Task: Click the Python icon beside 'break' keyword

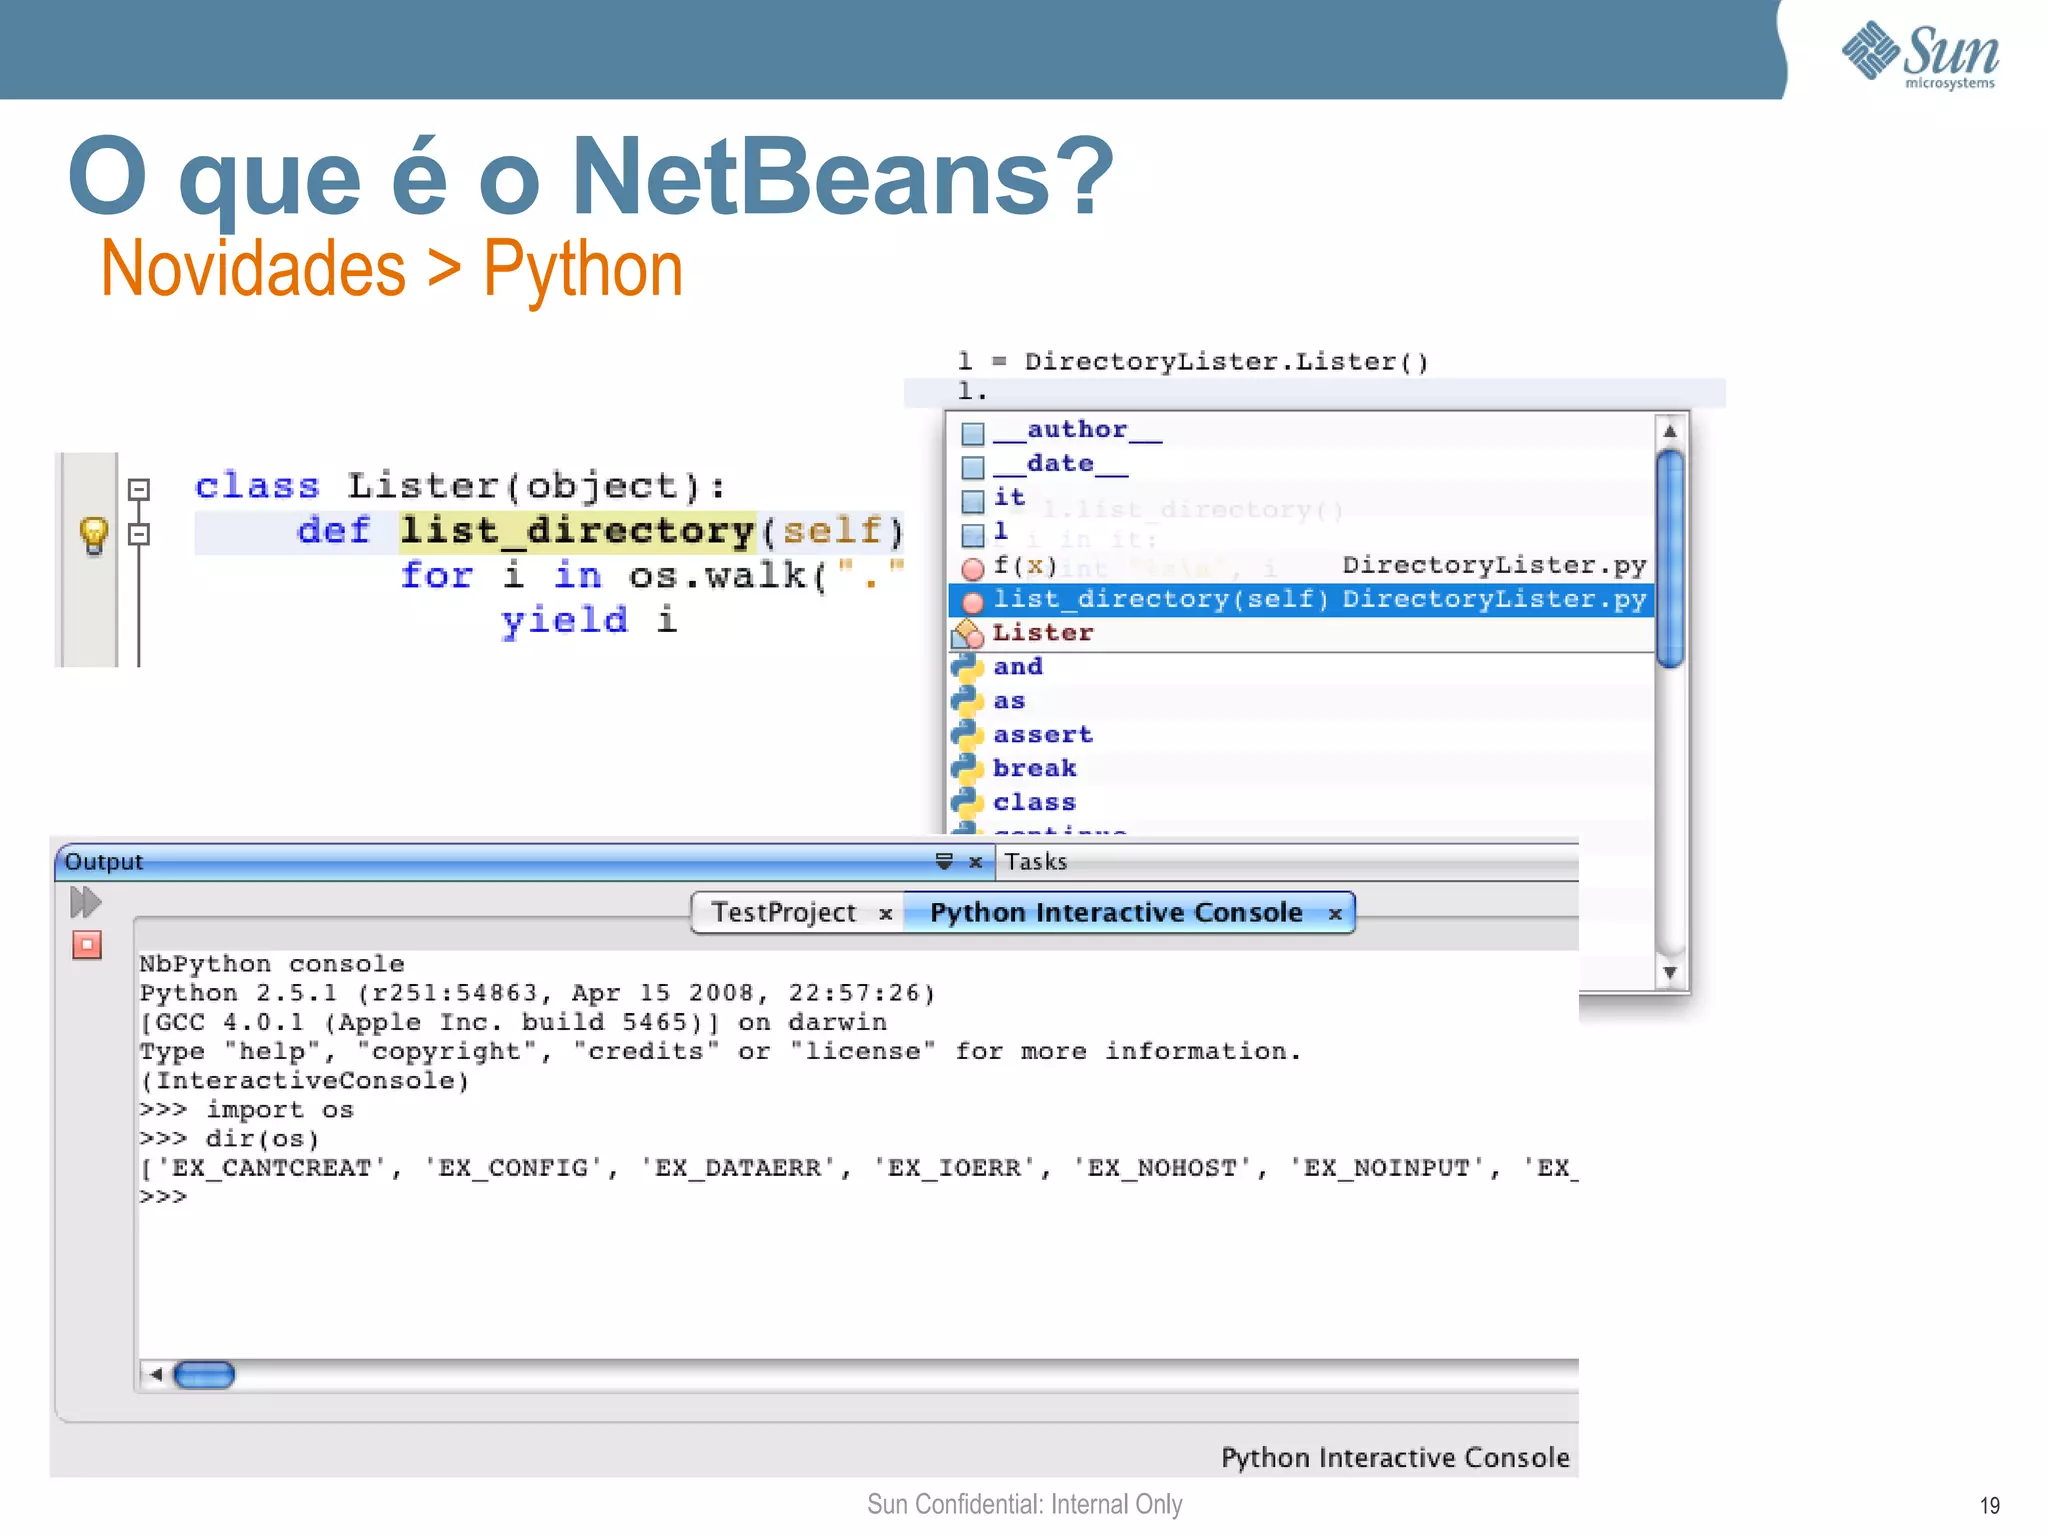Action: [x=967, y=769]
